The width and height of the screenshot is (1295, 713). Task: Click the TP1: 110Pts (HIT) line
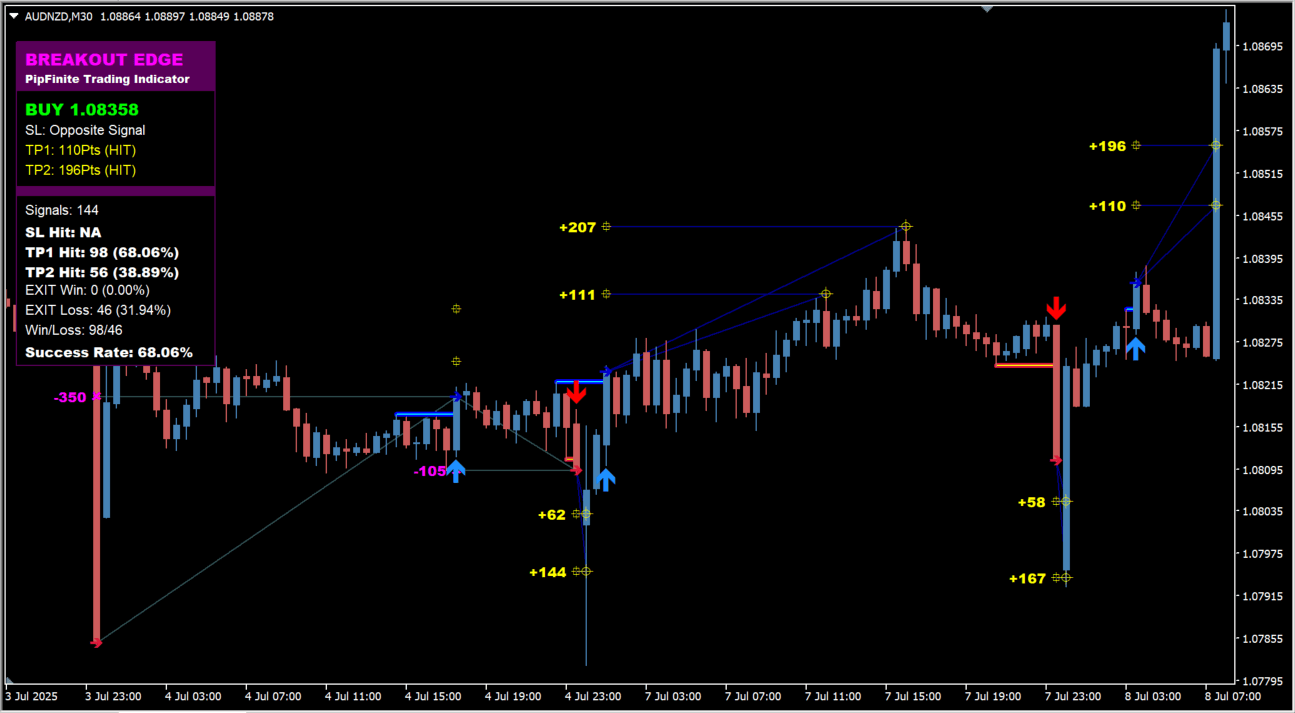pos(80,150)
